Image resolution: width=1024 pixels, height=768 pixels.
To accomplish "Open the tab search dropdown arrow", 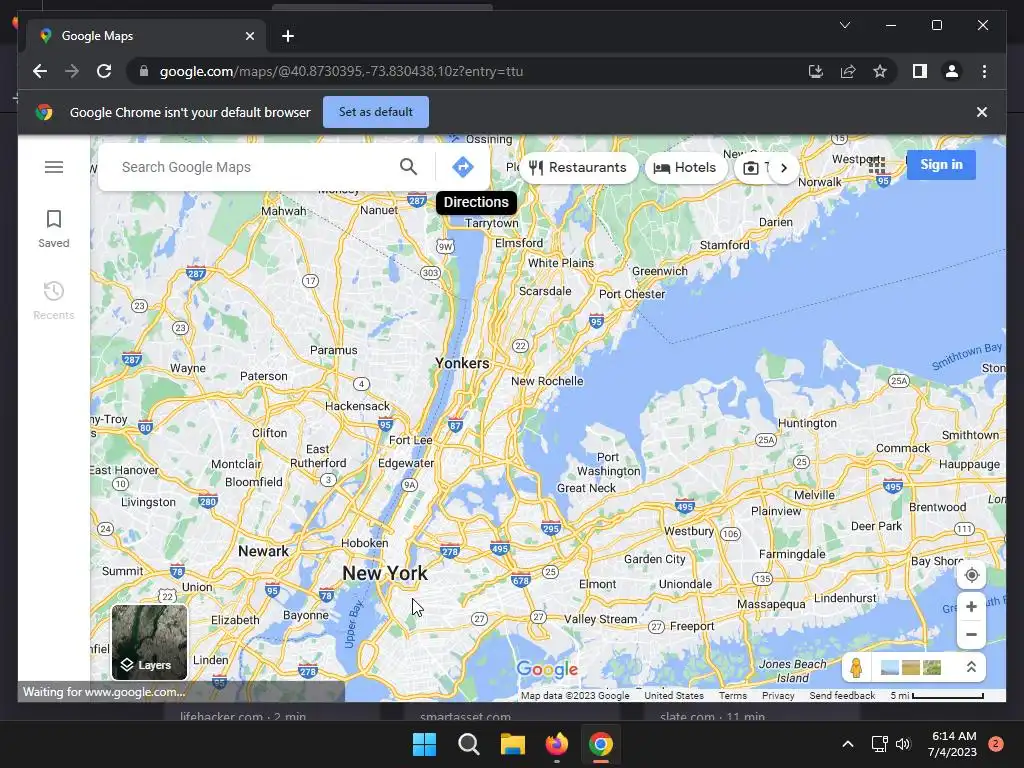I will coord(844,25).
